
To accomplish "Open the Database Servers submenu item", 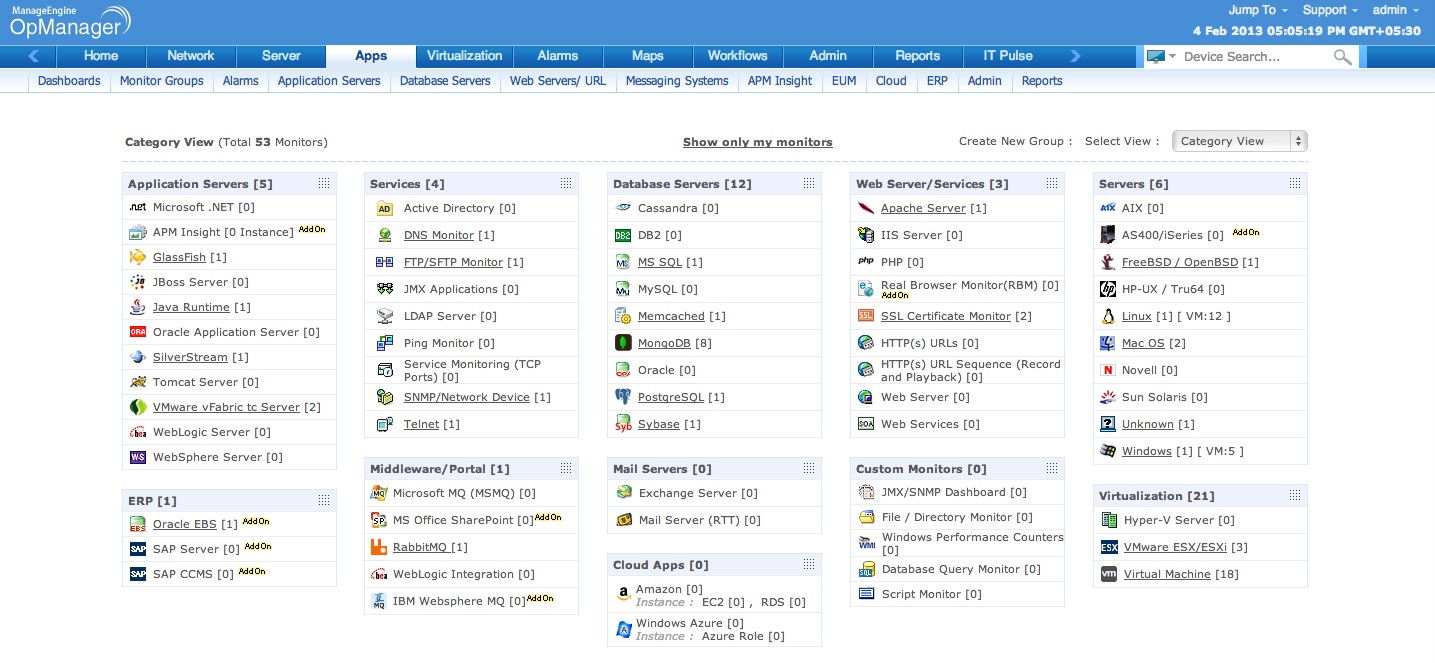I will (445, 81).
